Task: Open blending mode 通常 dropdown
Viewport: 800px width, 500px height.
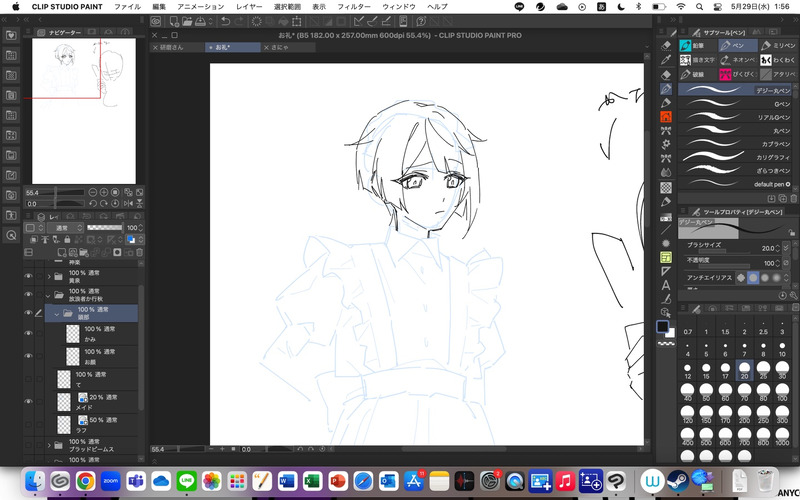Action: (66, 228)
